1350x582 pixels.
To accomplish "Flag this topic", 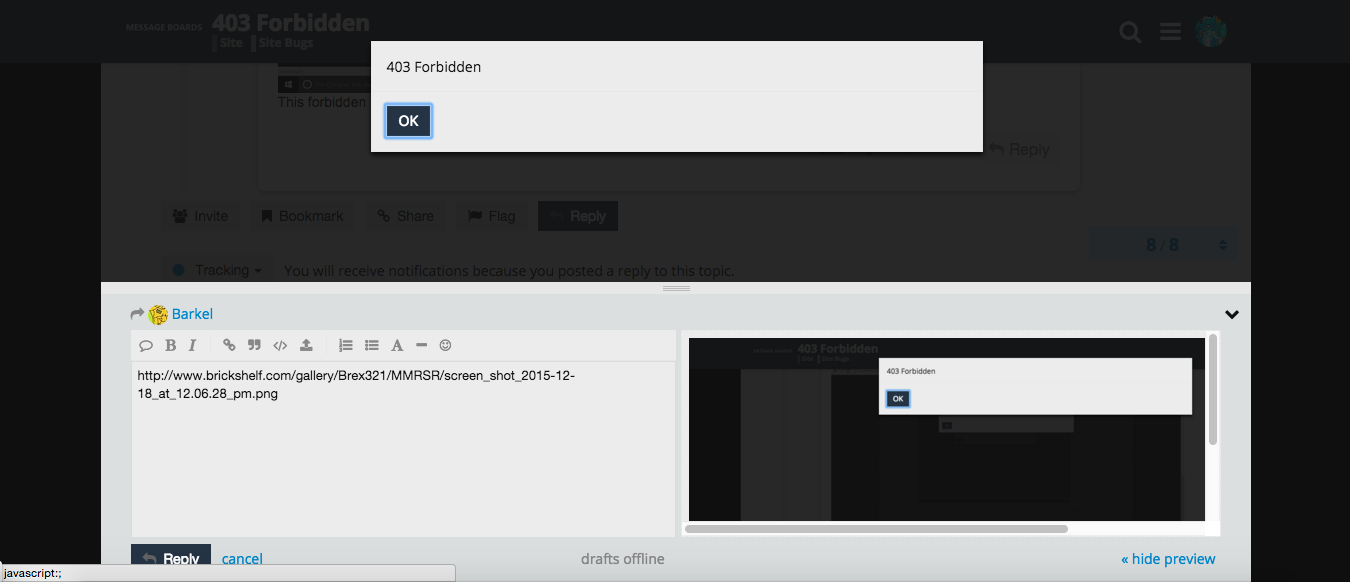I will point(491,215).
